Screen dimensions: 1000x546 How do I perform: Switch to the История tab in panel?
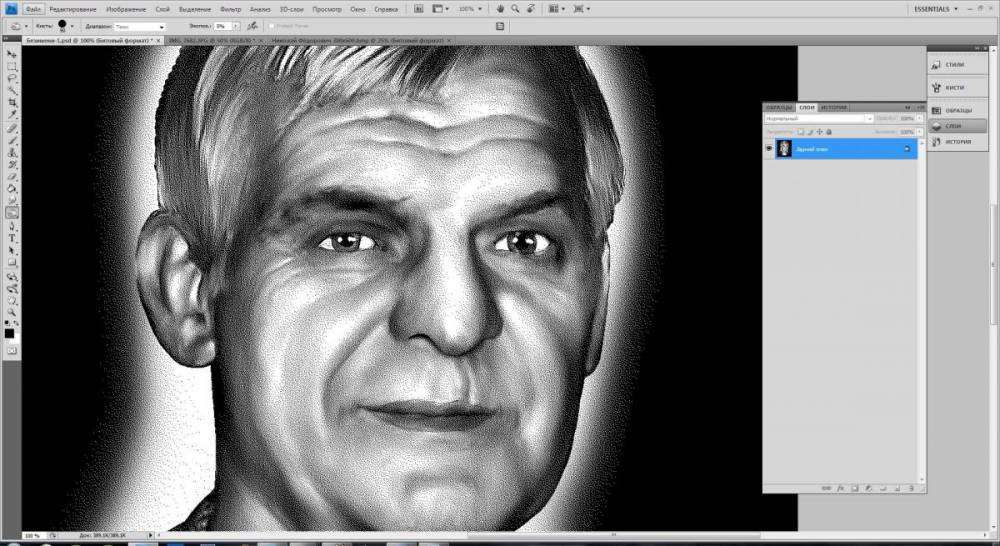pos(834,107)
